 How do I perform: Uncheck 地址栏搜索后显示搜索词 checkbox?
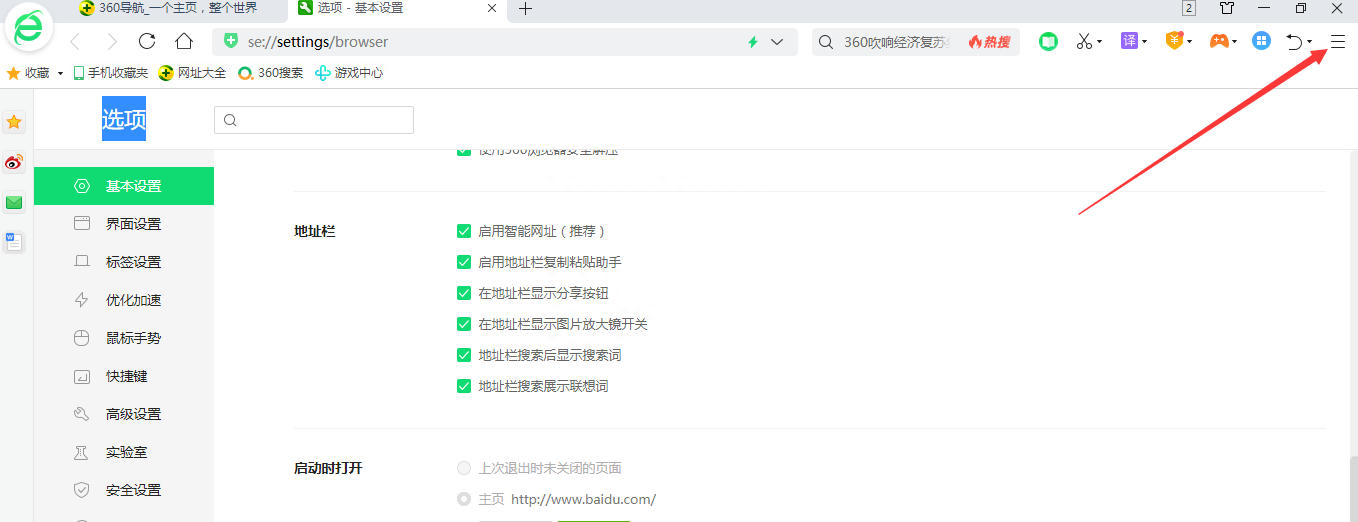pyautogui.click(x=464, y=355)
